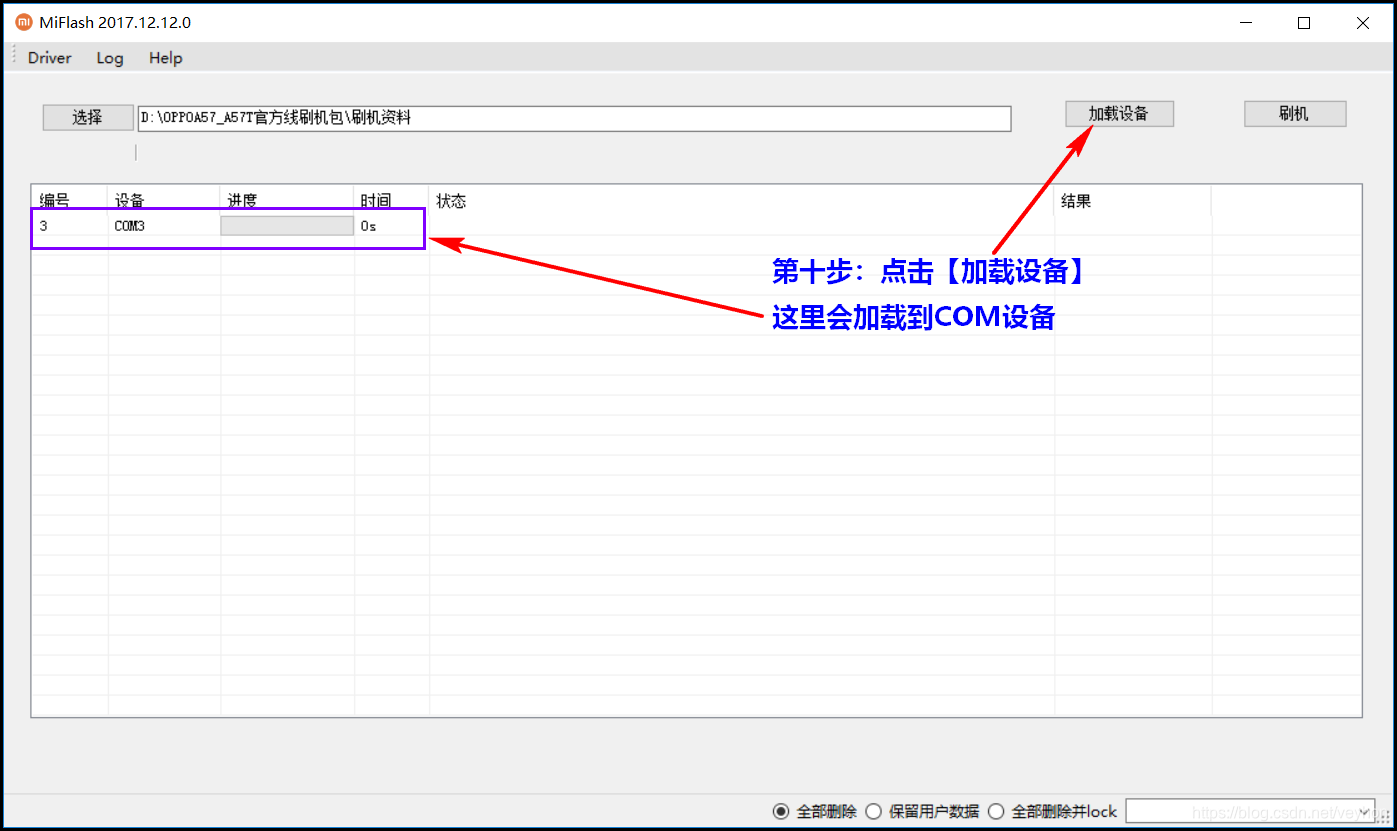1397x831 pixels.
Task: Click the flash package path input field
Action: tap(574, 118)
